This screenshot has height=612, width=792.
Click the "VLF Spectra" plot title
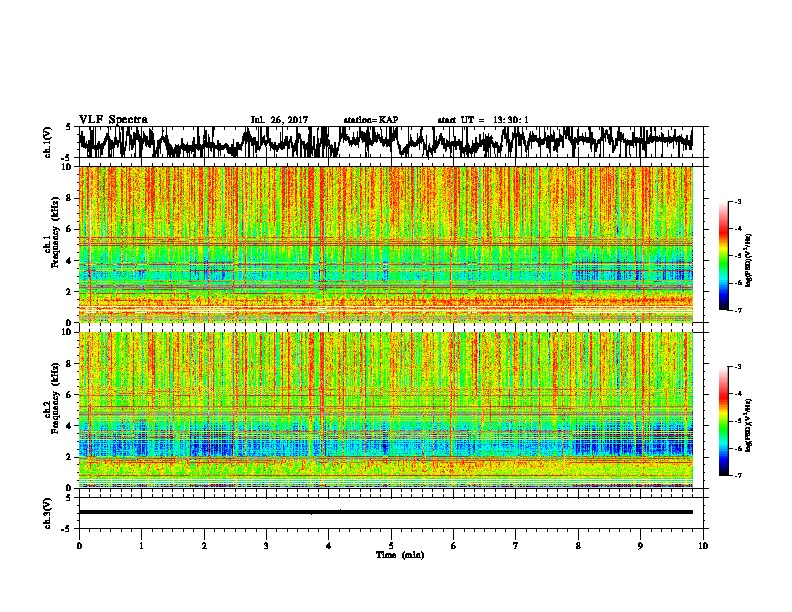pyautogui.click(x=113, y=120)
